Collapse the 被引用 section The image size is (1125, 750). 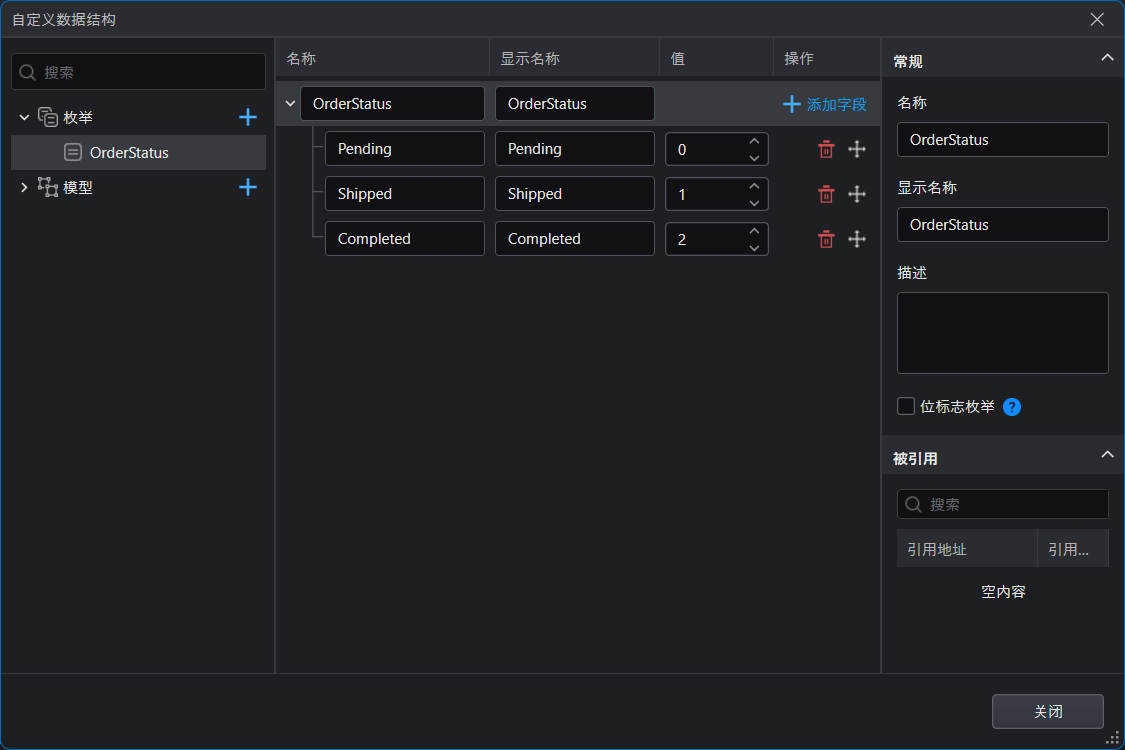[1107, 454]
